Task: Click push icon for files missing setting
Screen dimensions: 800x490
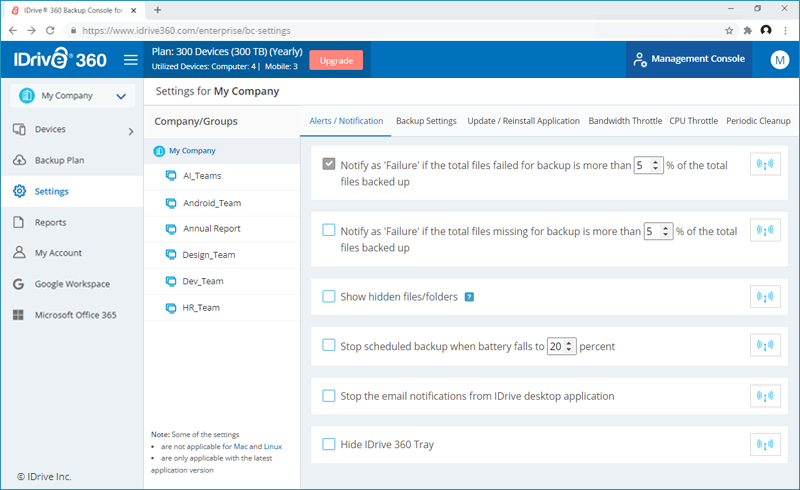Action: 765,230
